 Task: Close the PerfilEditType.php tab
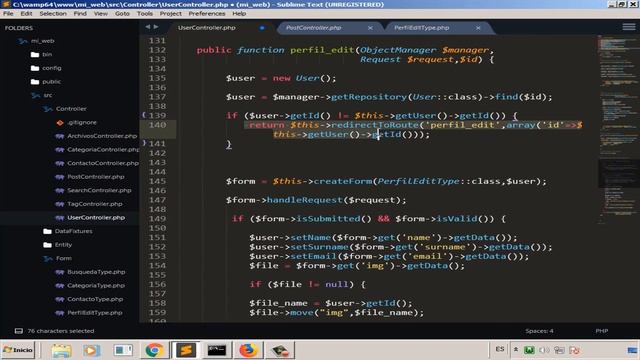[x=478, y=28]
